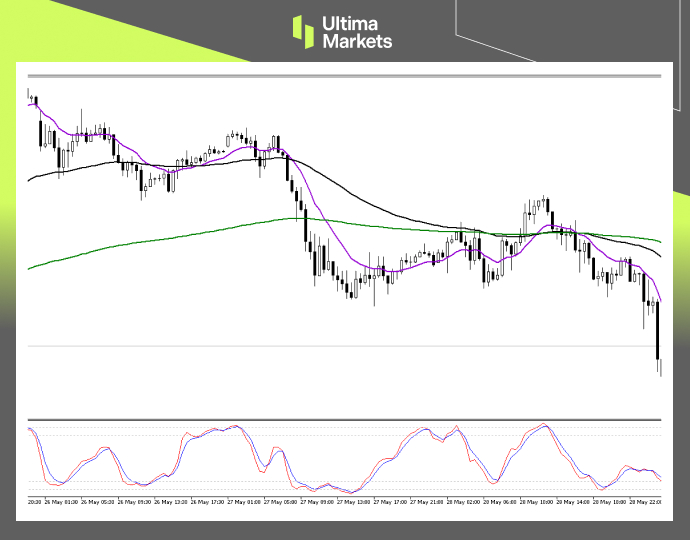This screenshot has height=540, width=690.
Task: Click the '26 May 05:00' time axis label
Action: click(97, 502)
